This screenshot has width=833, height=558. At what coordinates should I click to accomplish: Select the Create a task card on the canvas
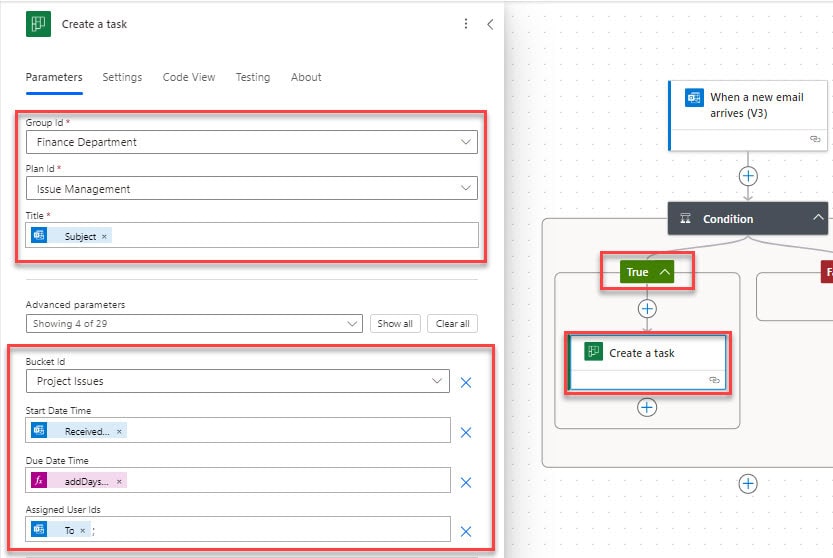click(647, 362)
